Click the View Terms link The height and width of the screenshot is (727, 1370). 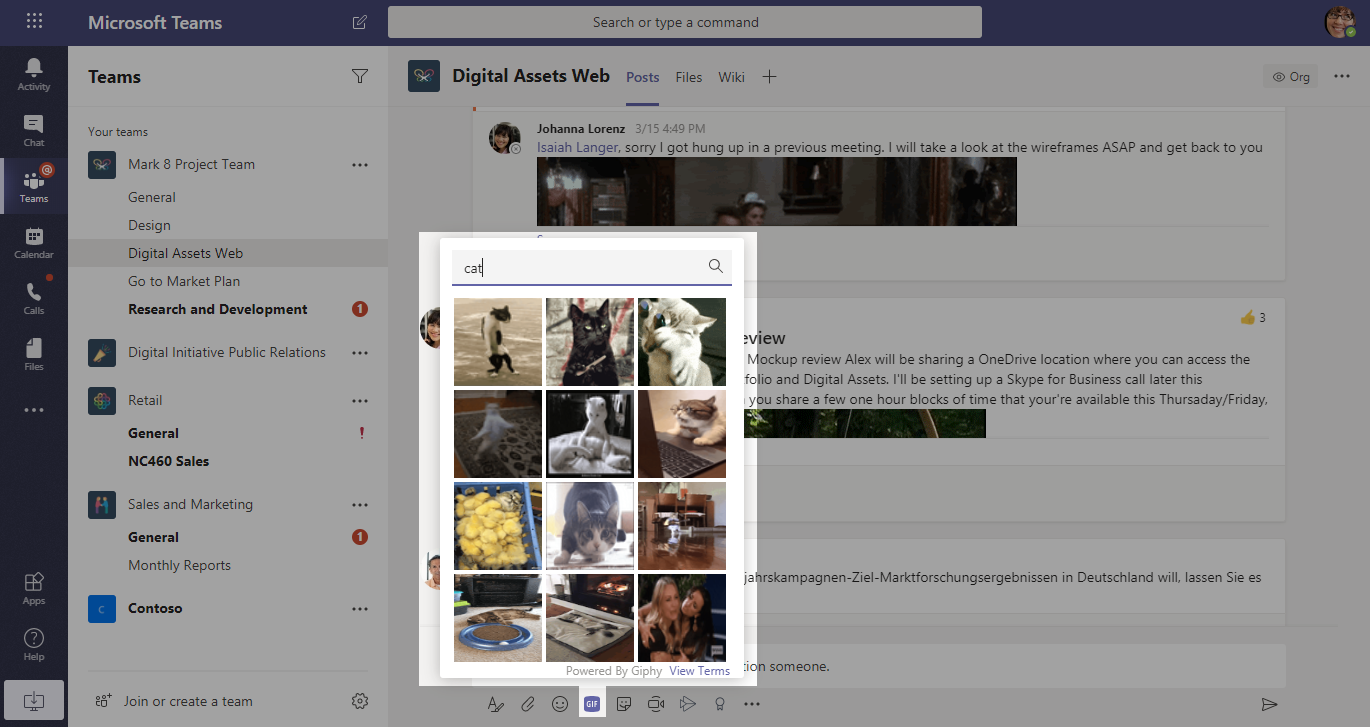click(699, 671)
